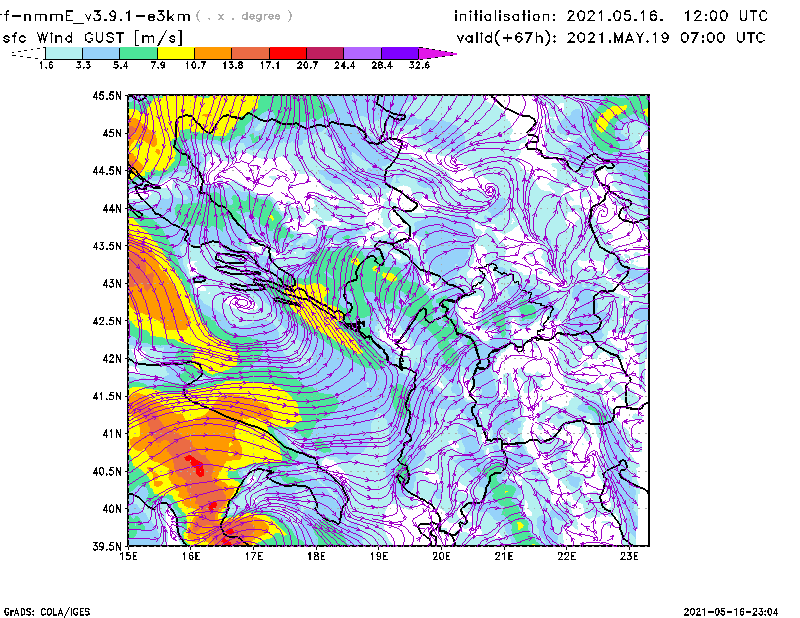Pick the salmon legend swatch
Image resolution: width=800 pixels, height=618 pixels.
pos(251,53)
